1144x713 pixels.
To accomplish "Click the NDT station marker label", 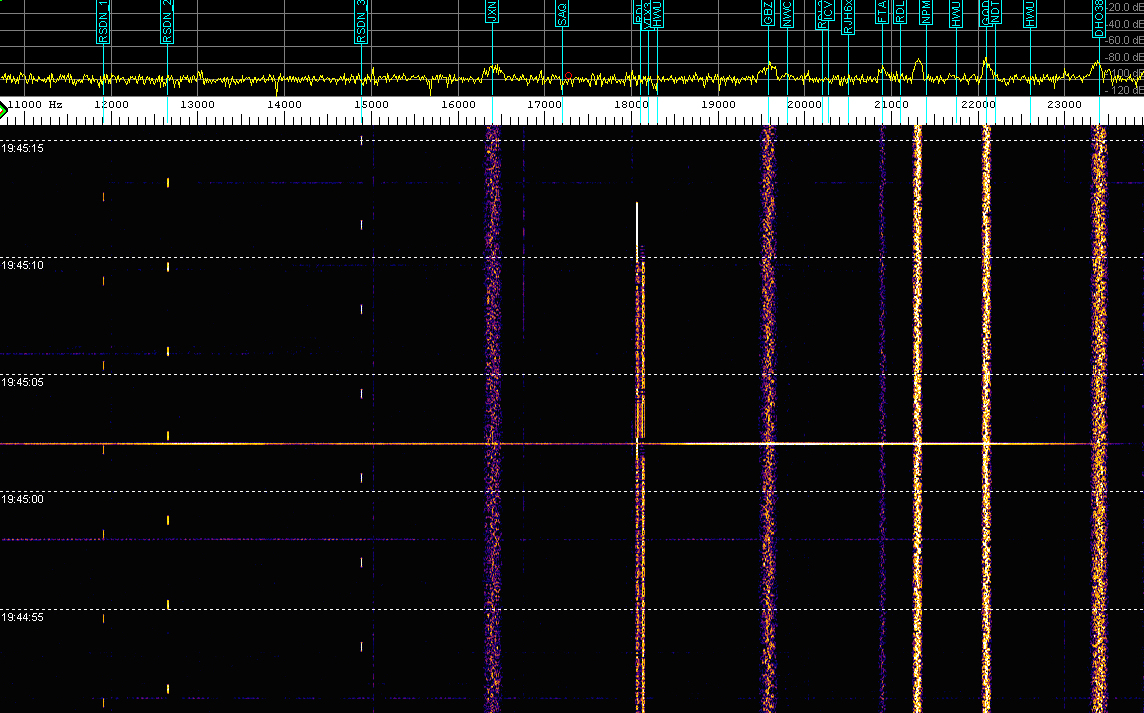I will tap(996, 12).
